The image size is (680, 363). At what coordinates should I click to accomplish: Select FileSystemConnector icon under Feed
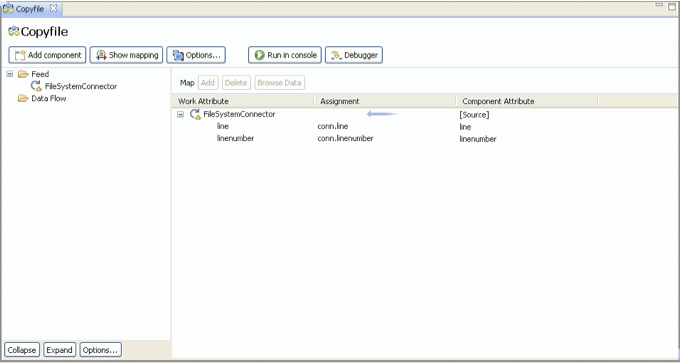tap(36, 86)
